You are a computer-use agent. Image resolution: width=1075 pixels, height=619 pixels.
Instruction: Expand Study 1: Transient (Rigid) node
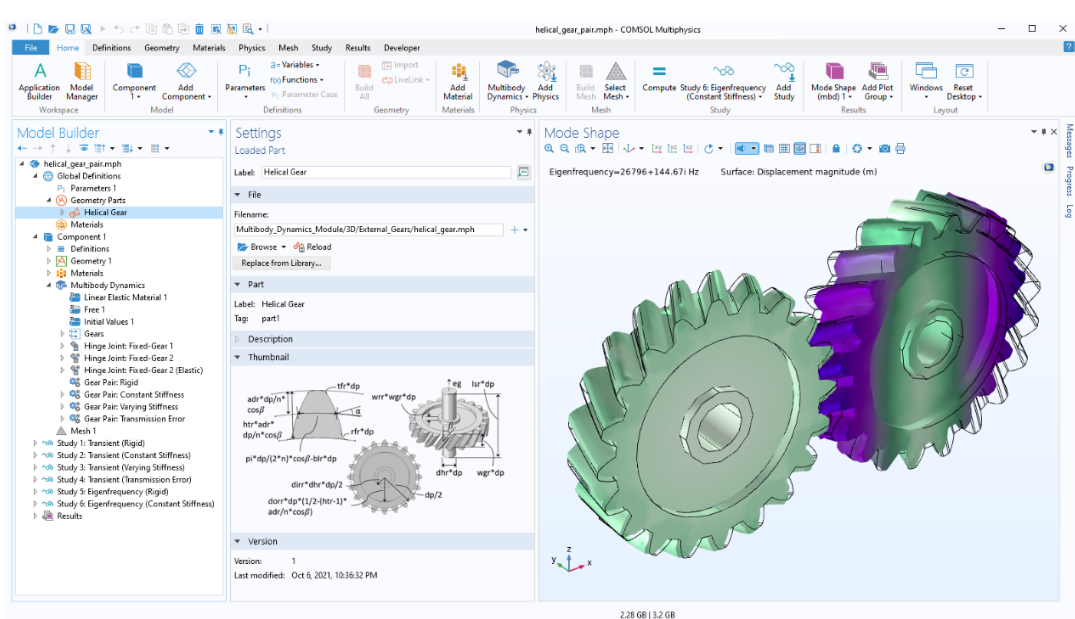[x=35, y=444]
